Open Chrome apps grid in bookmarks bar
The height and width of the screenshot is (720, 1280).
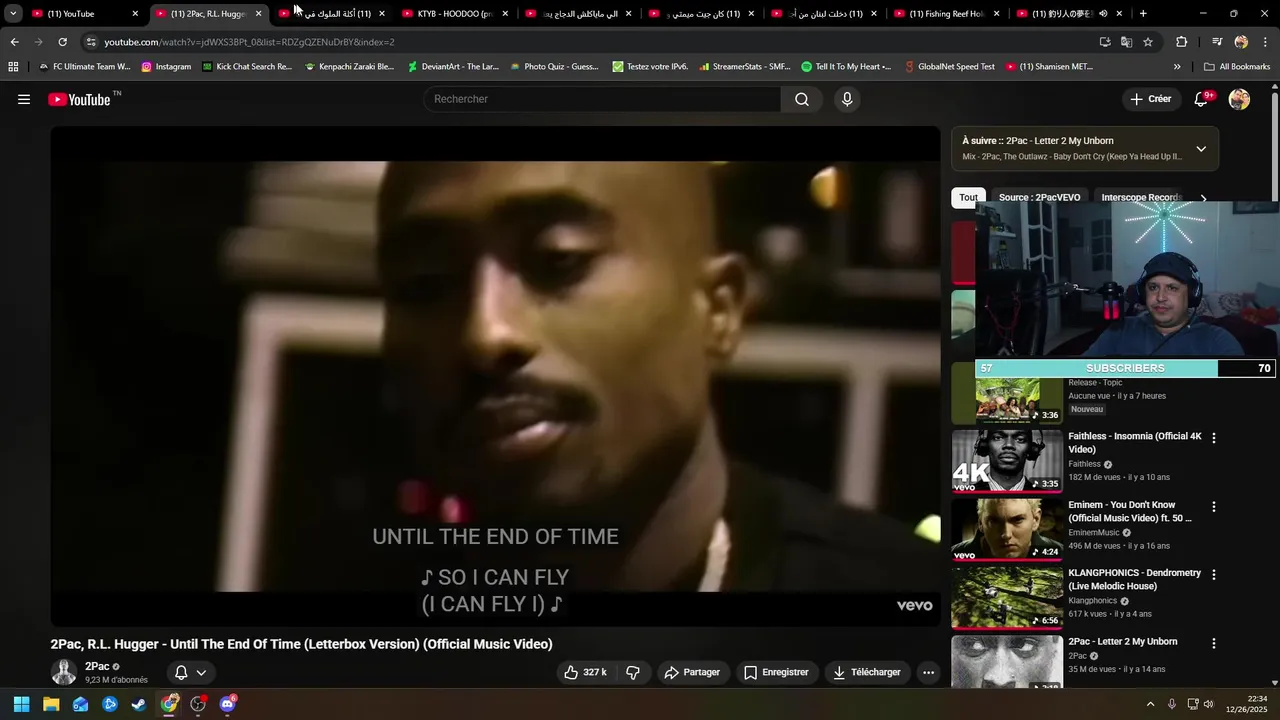(x=13, y=67)
